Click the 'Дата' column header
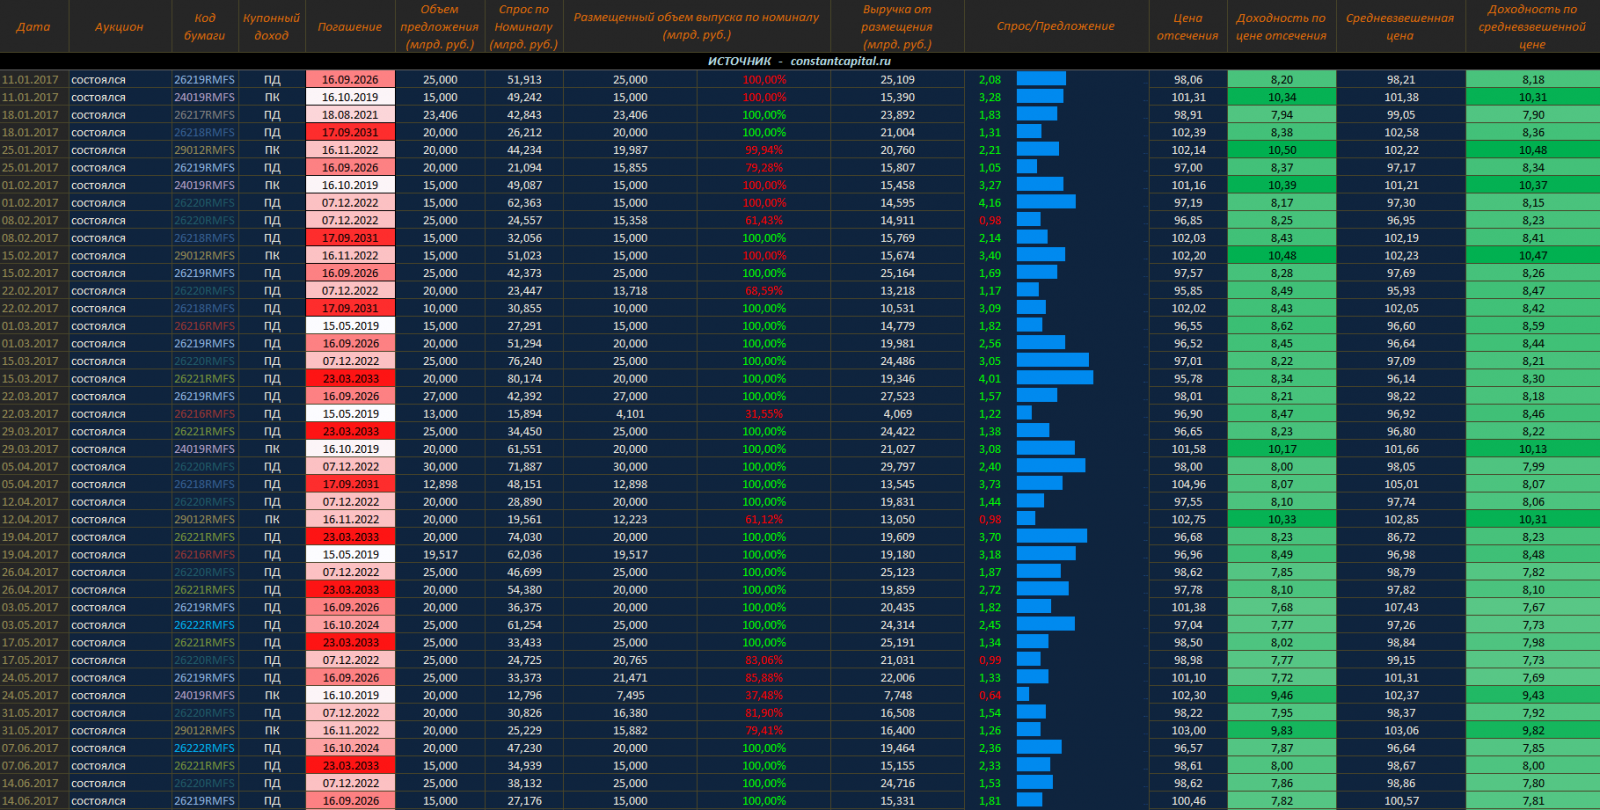 [33, 27]
